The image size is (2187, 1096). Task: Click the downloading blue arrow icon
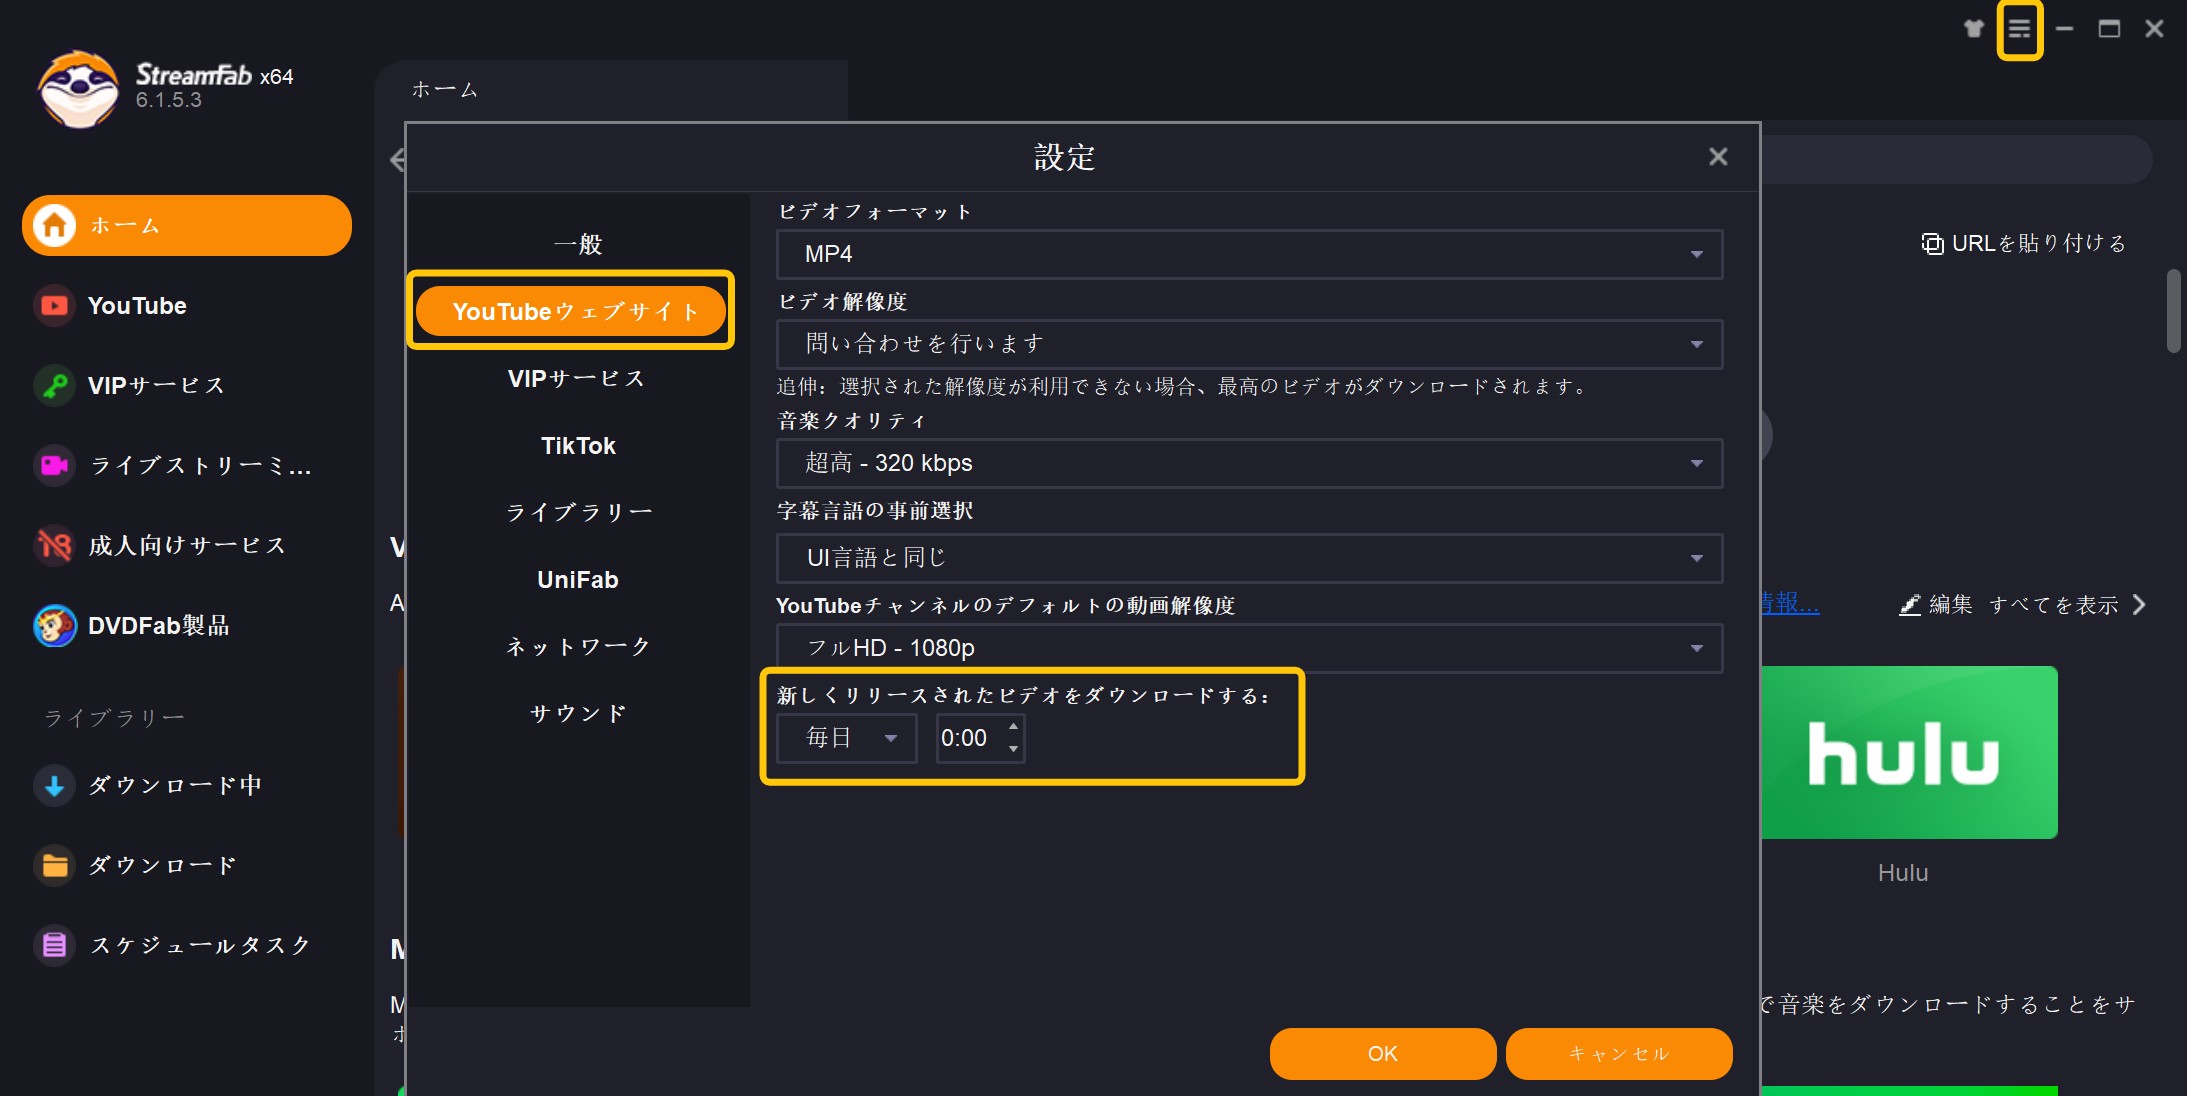(x=55, y=785)
